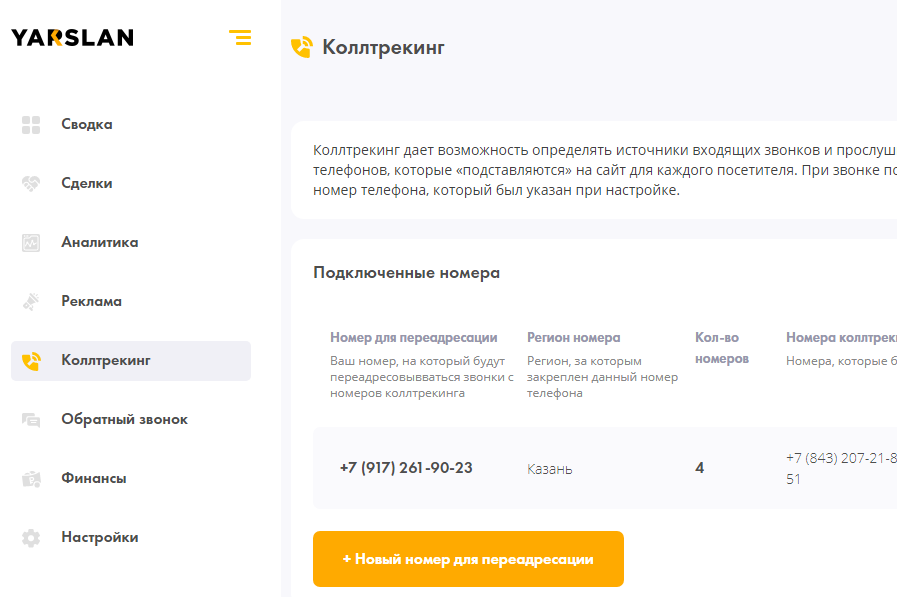Select the Коллтрекинг phone icon in sidebar
The width and height of the screenshot is (897, 597).
coord(31,360)
